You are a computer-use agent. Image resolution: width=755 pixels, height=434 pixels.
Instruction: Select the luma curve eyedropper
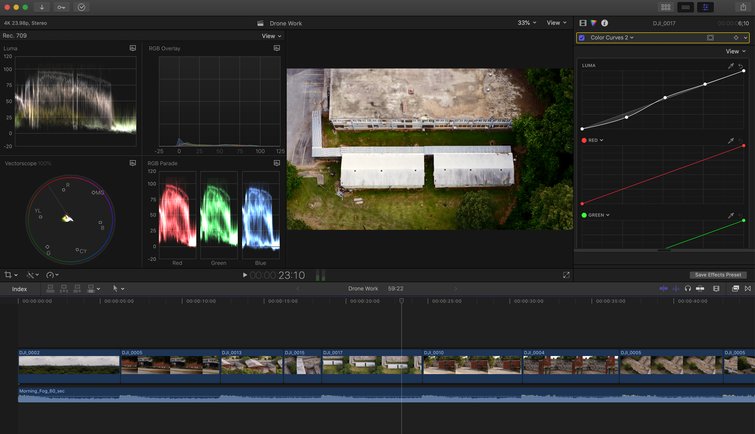730,66
